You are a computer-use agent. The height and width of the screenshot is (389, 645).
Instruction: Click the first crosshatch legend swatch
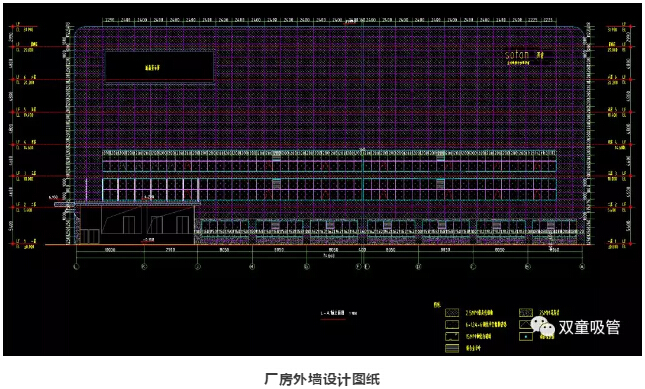pos(452,313)
